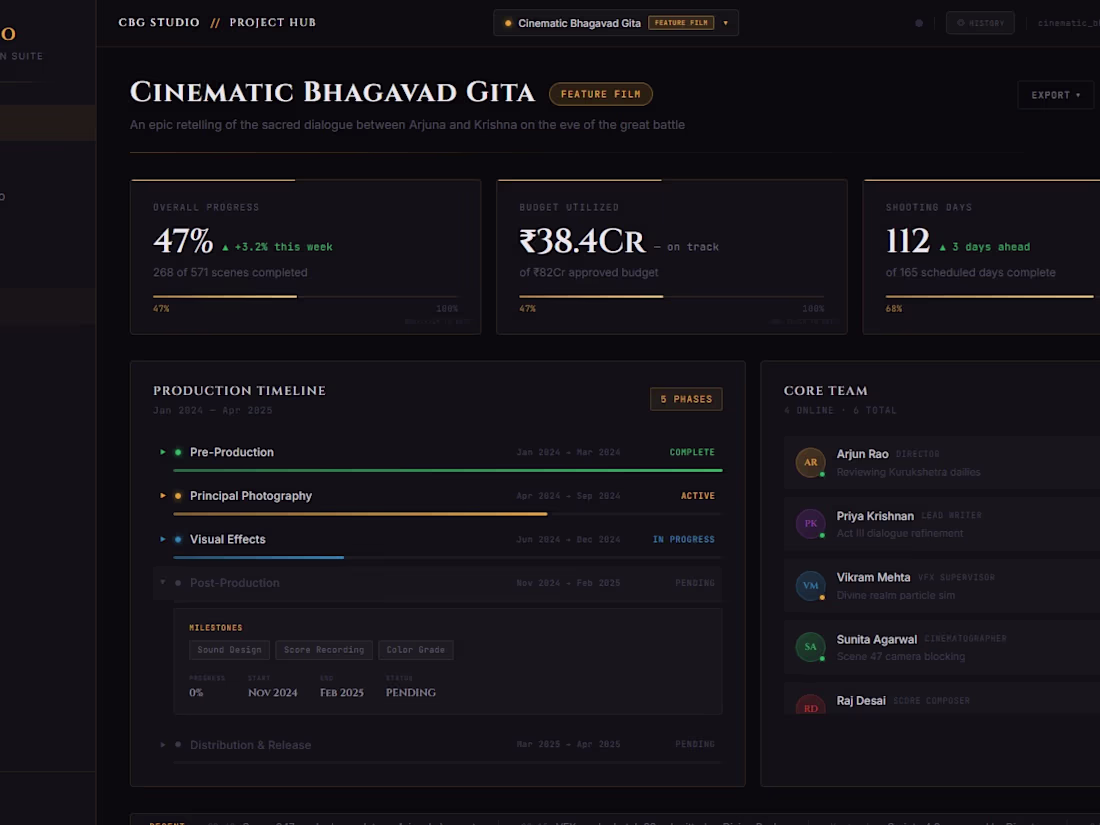Open Priya Krishnan team member name
Viewport: 1100px width, 825px height.
(x=875, y=516)
